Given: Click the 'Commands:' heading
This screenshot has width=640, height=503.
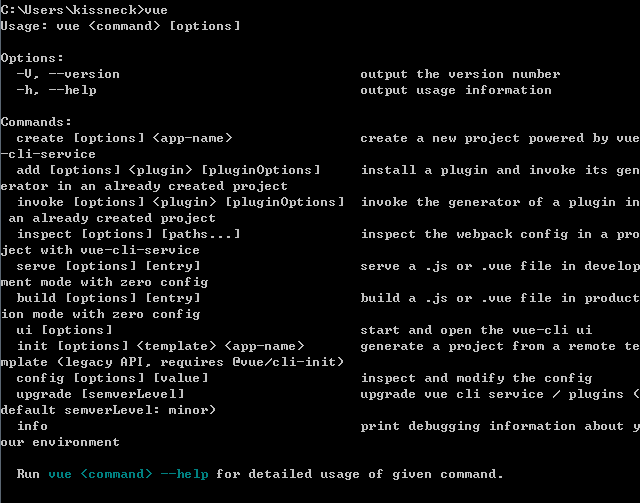Looking at the screenshot, I should (36, 122).
